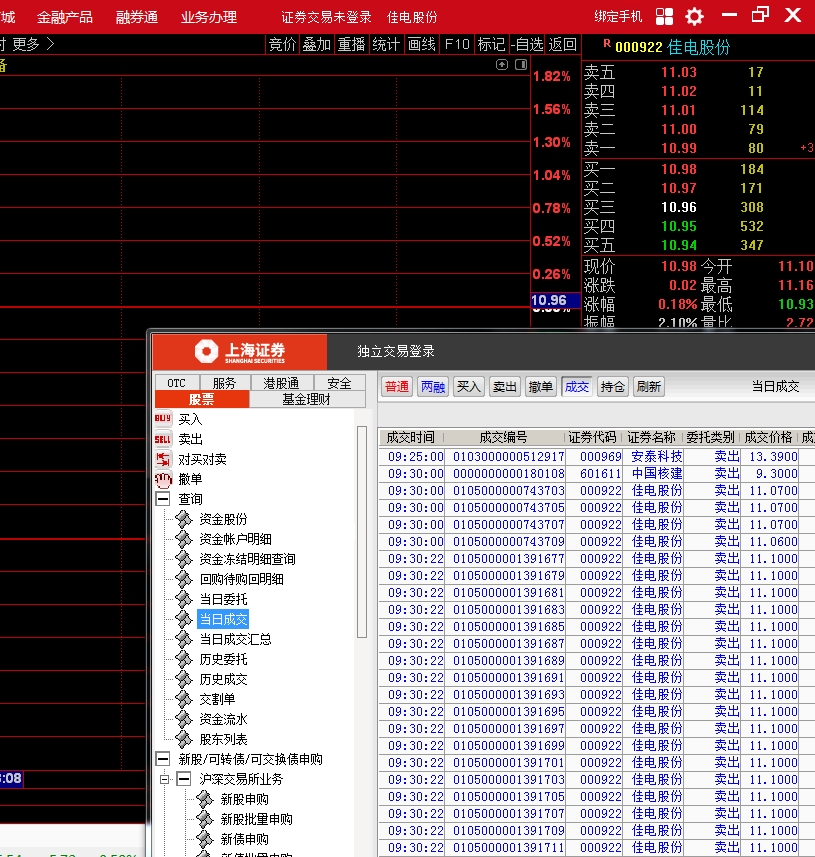Click the diamond icon before 当日委托

184,599
